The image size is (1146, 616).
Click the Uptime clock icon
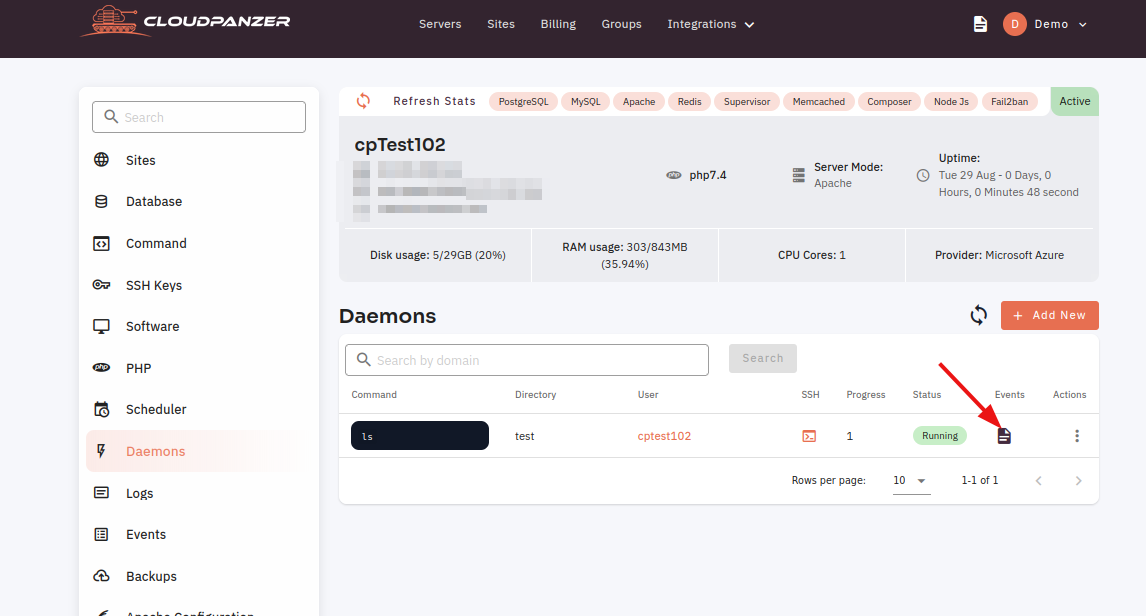tap(923, 175)
